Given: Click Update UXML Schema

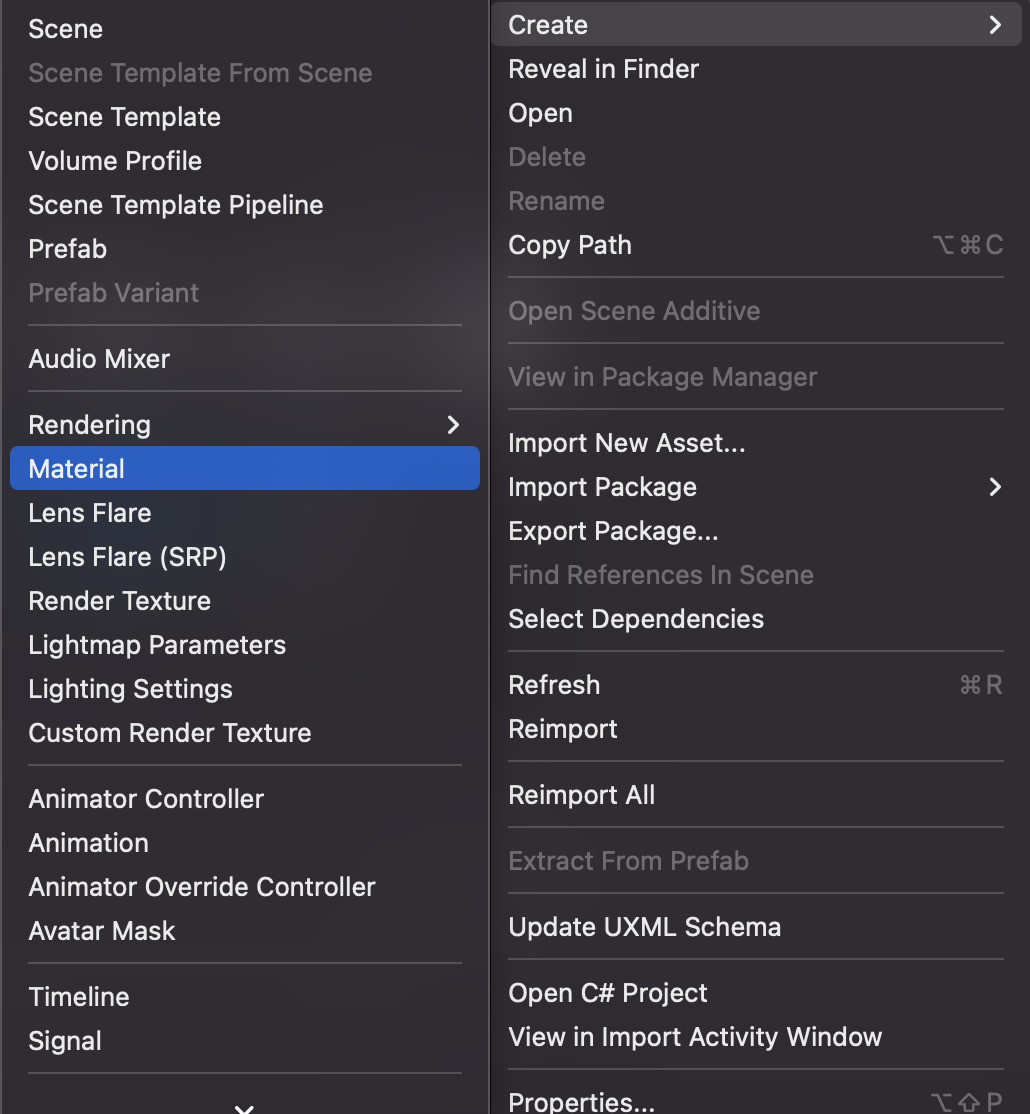Looking at the screenshot, I should [644, 927].
